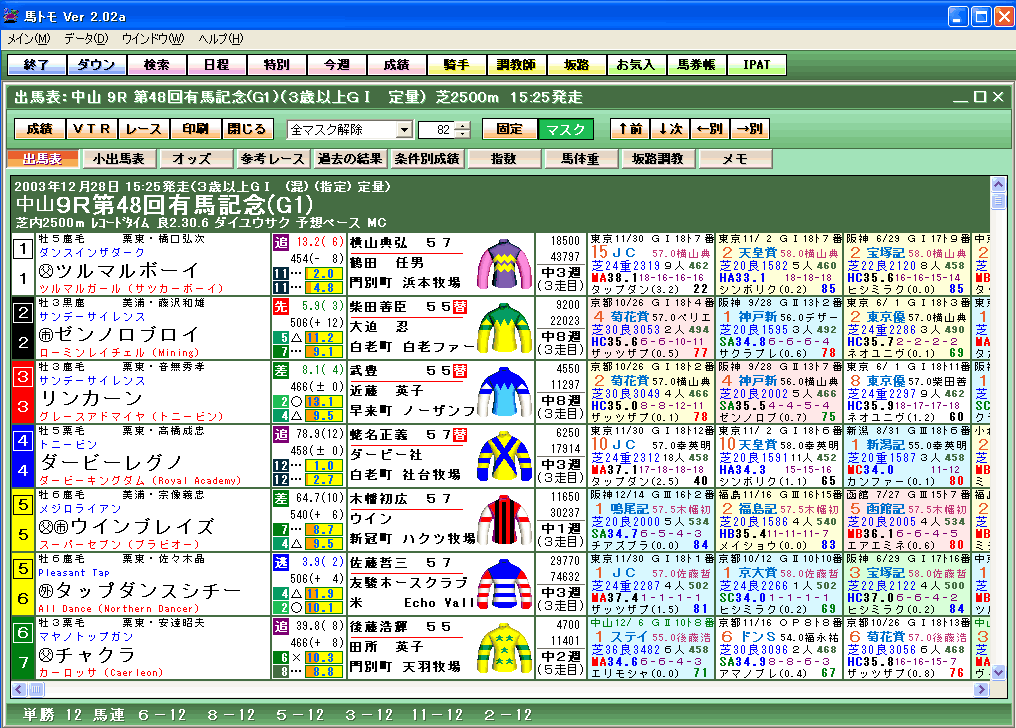Go to previous race with ↑前 button
Screen dimensions: 1016x728
pyautogui.click(x=630, y=129)
